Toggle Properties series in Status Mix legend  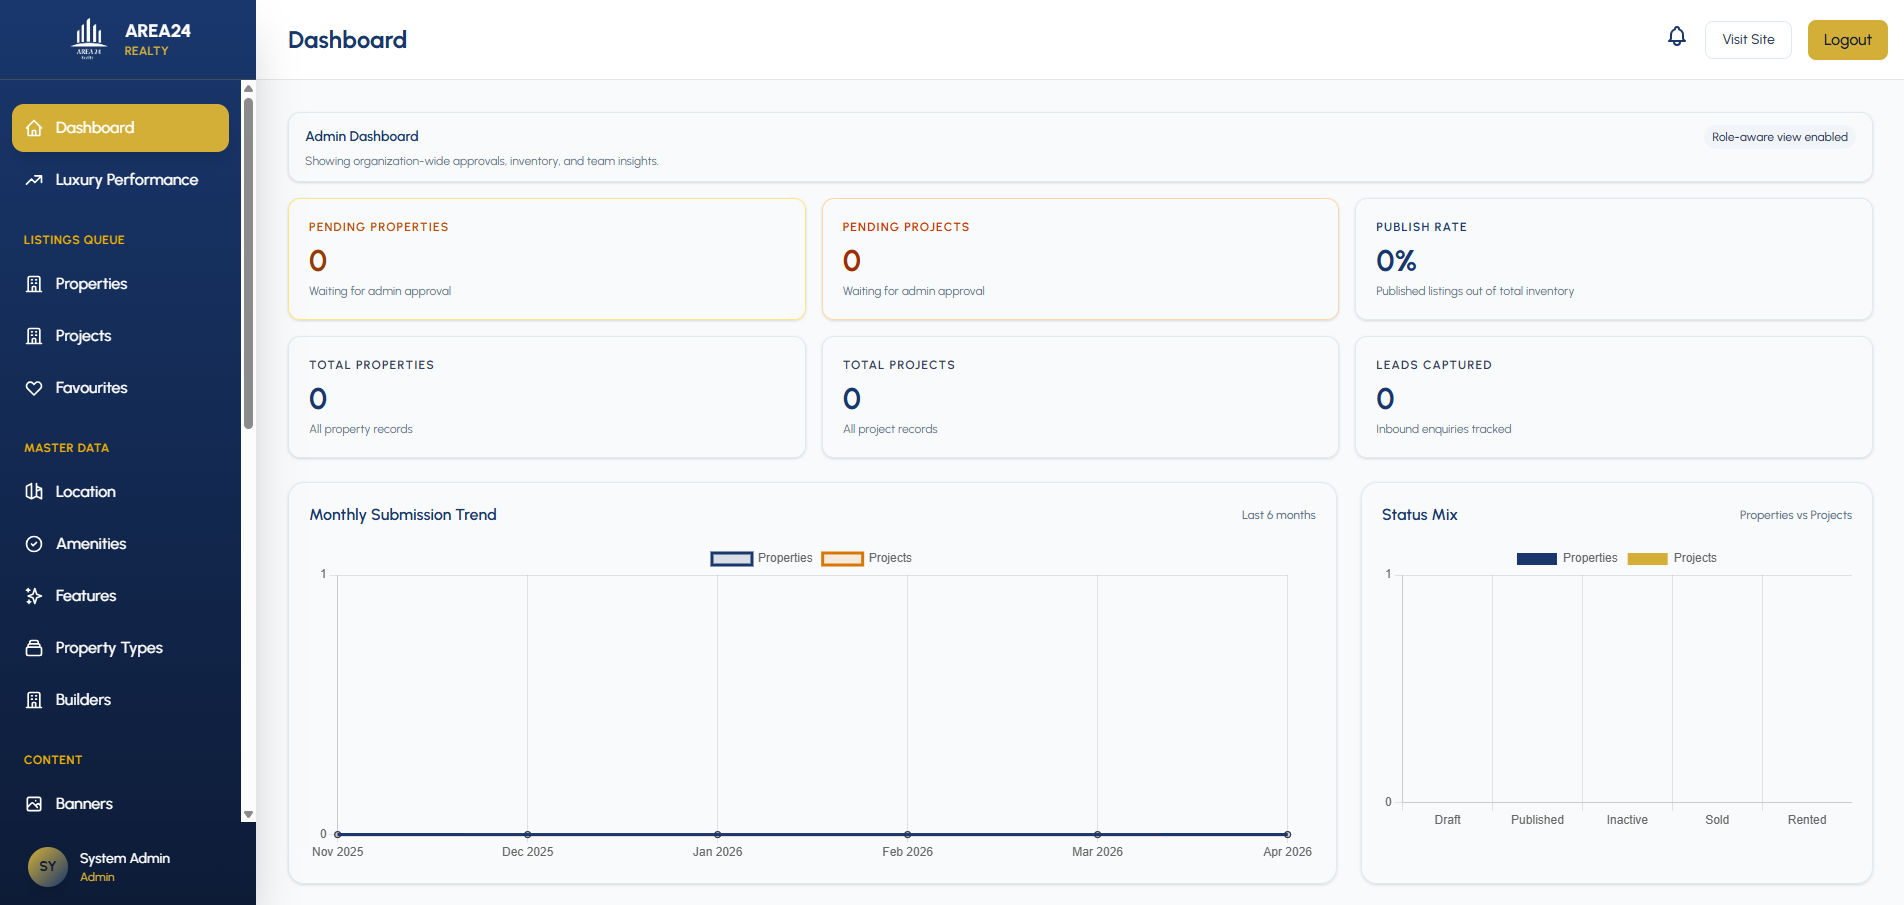[x=1567, y=558]
